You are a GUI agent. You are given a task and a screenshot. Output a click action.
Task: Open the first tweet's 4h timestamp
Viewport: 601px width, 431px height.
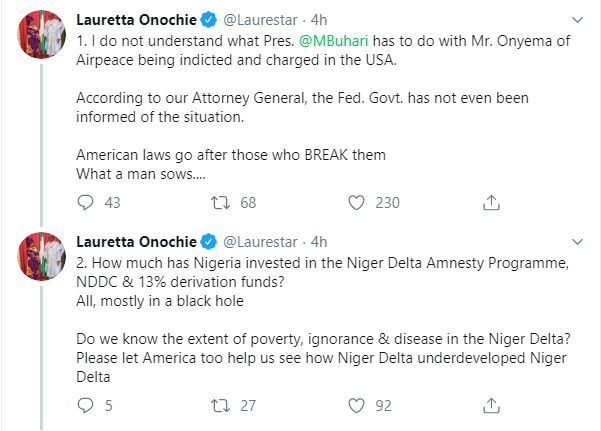coord(320,19)
